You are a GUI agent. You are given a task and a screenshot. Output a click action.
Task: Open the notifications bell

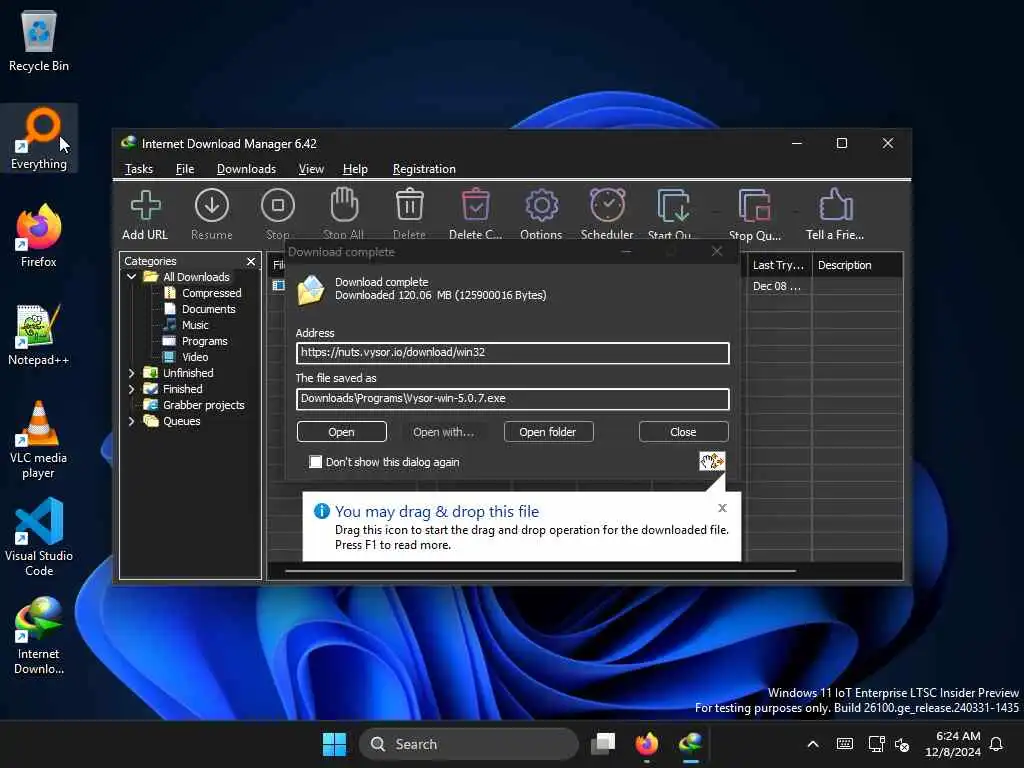pos(997,744)
